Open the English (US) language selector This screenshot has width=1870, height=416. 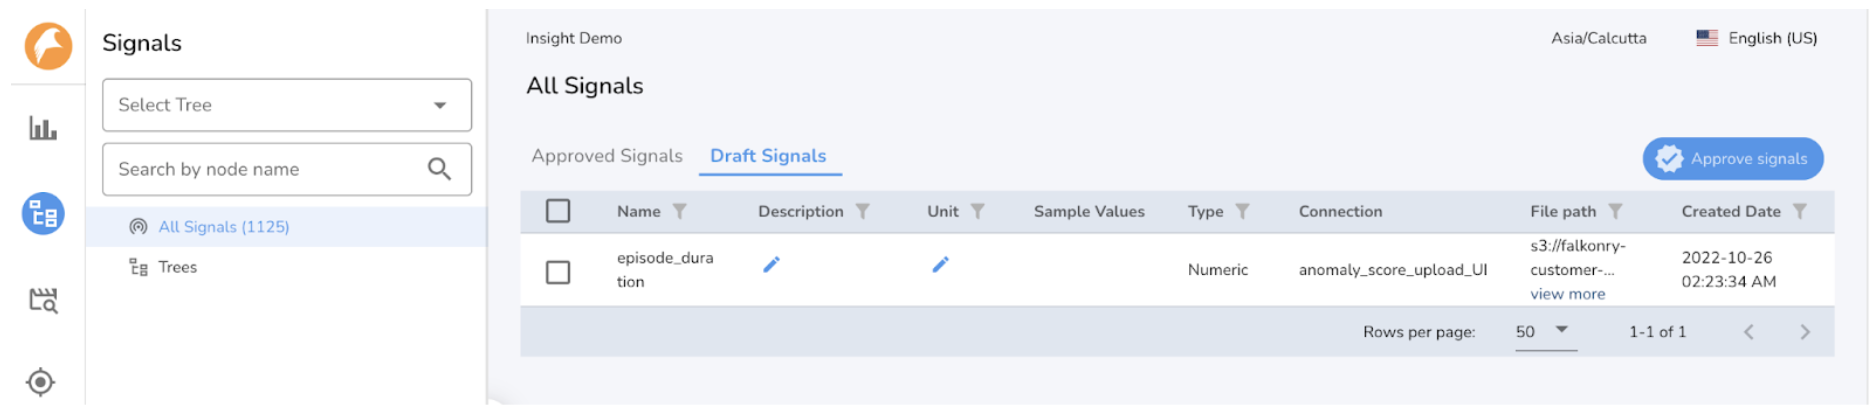point(1757,38)
